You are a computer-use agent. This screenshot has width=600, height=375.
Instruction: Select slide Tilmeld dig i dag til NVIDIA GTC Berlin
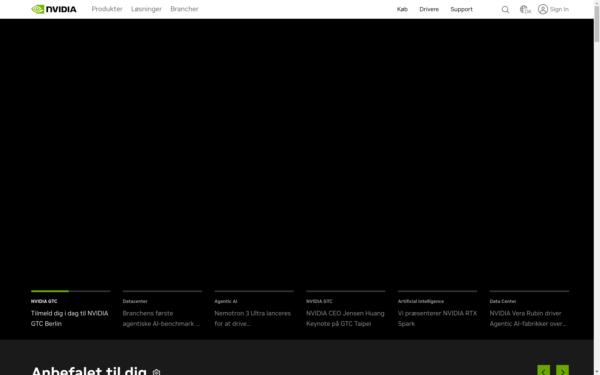(x=70, y=318)
